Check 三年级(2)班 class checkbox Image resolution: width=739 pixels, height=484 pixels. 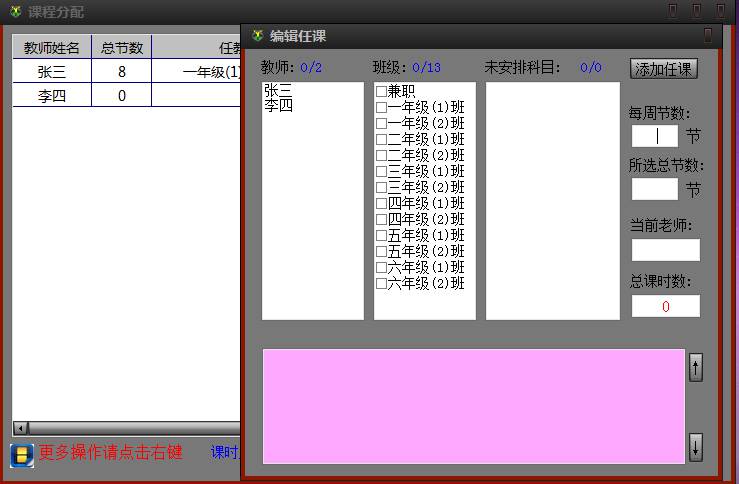pyautogui.click(x=381, y=188)
